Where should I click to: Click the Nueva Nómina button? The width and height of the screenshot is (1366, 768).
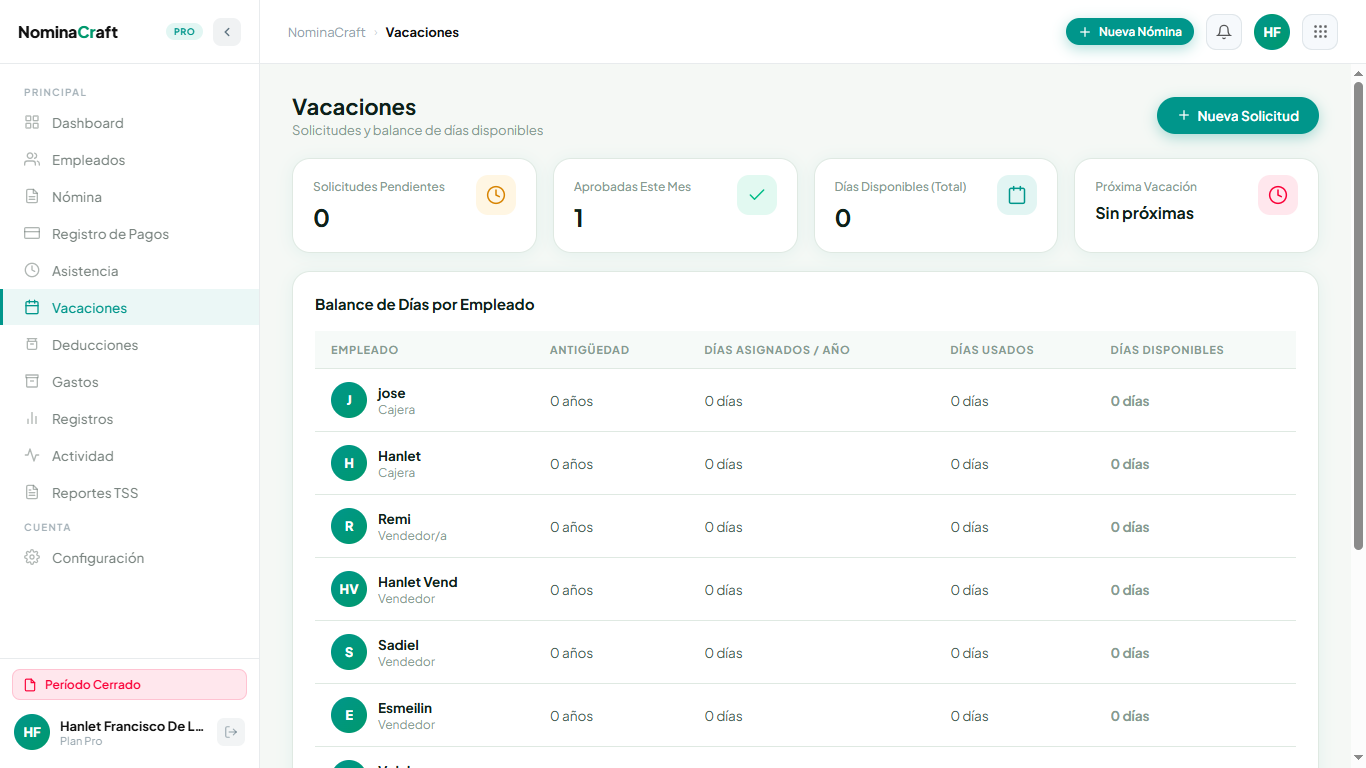pyautogui.click(x=1130, y=32)
